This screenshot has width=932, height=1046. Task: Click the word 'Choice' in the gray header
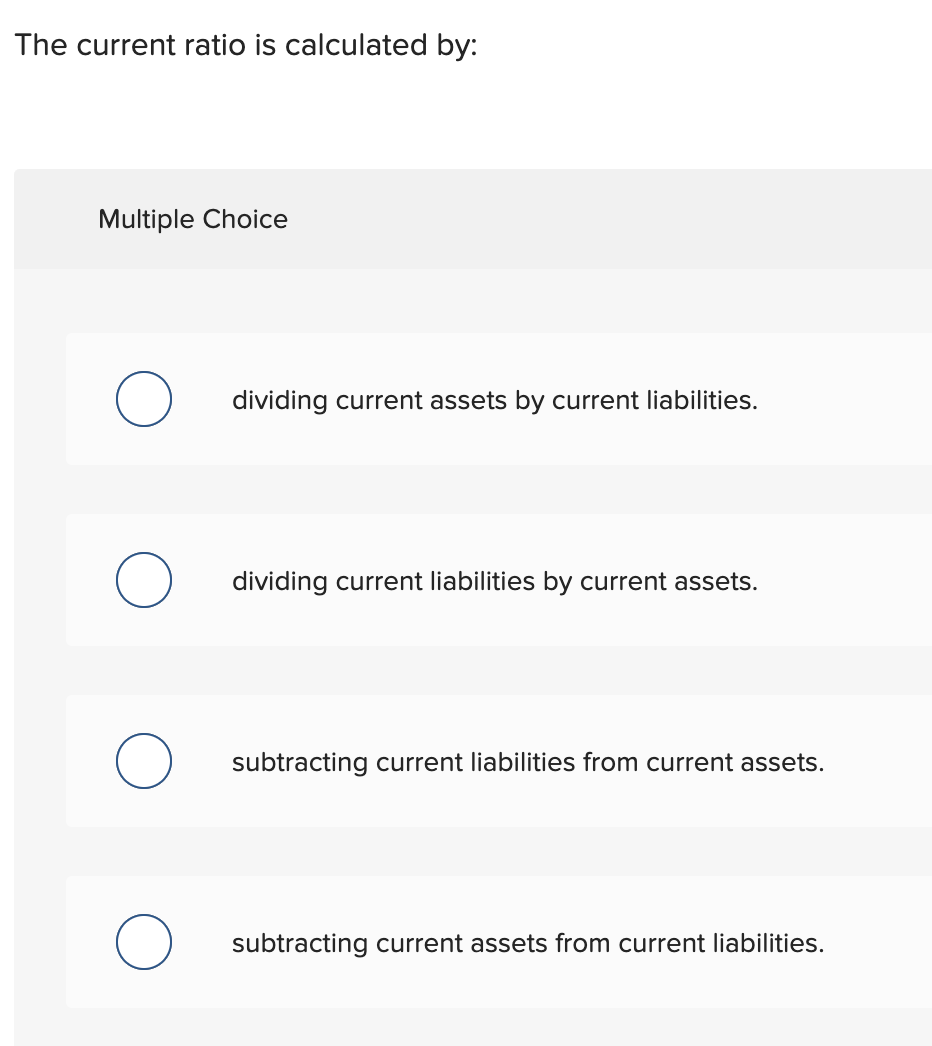[x=245, y=220]
